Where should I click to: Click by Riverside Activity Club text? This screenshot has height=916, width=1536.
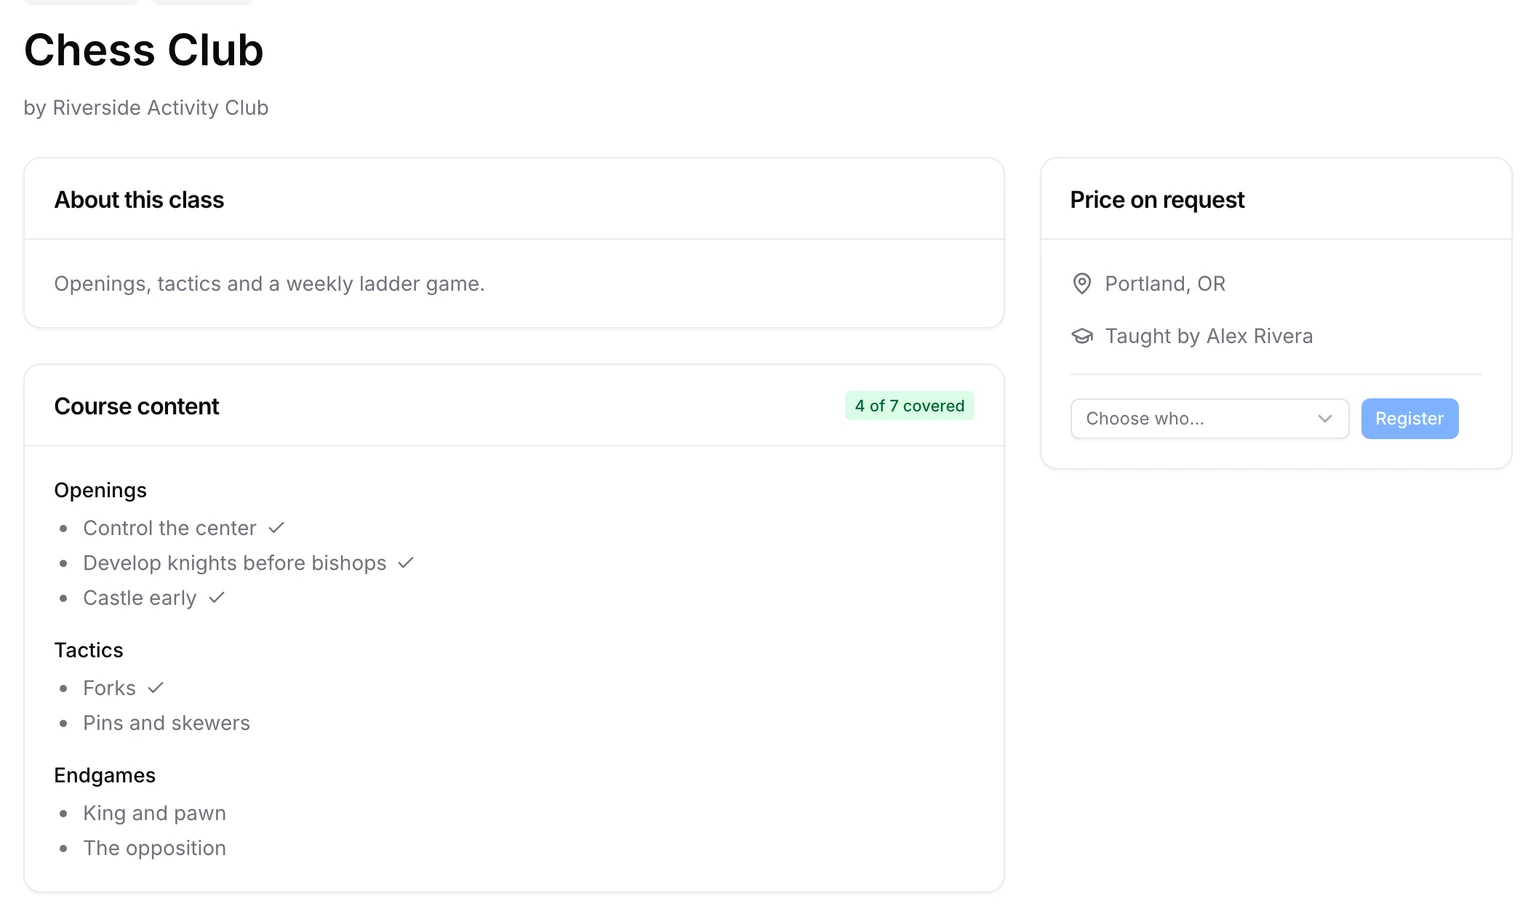click(x=146, y=108)
